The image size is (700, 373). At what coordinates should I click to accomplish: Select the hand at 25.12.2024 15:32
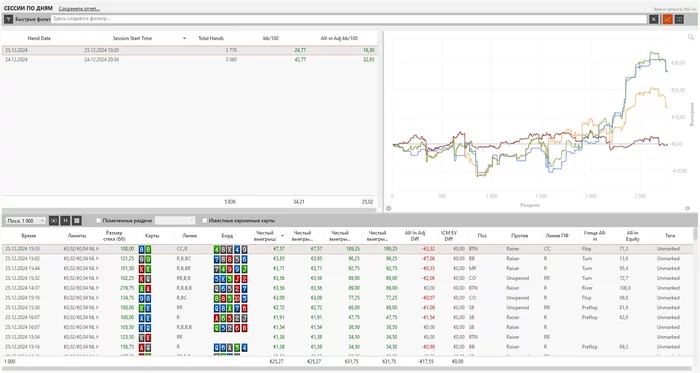[x=347, y=278]
